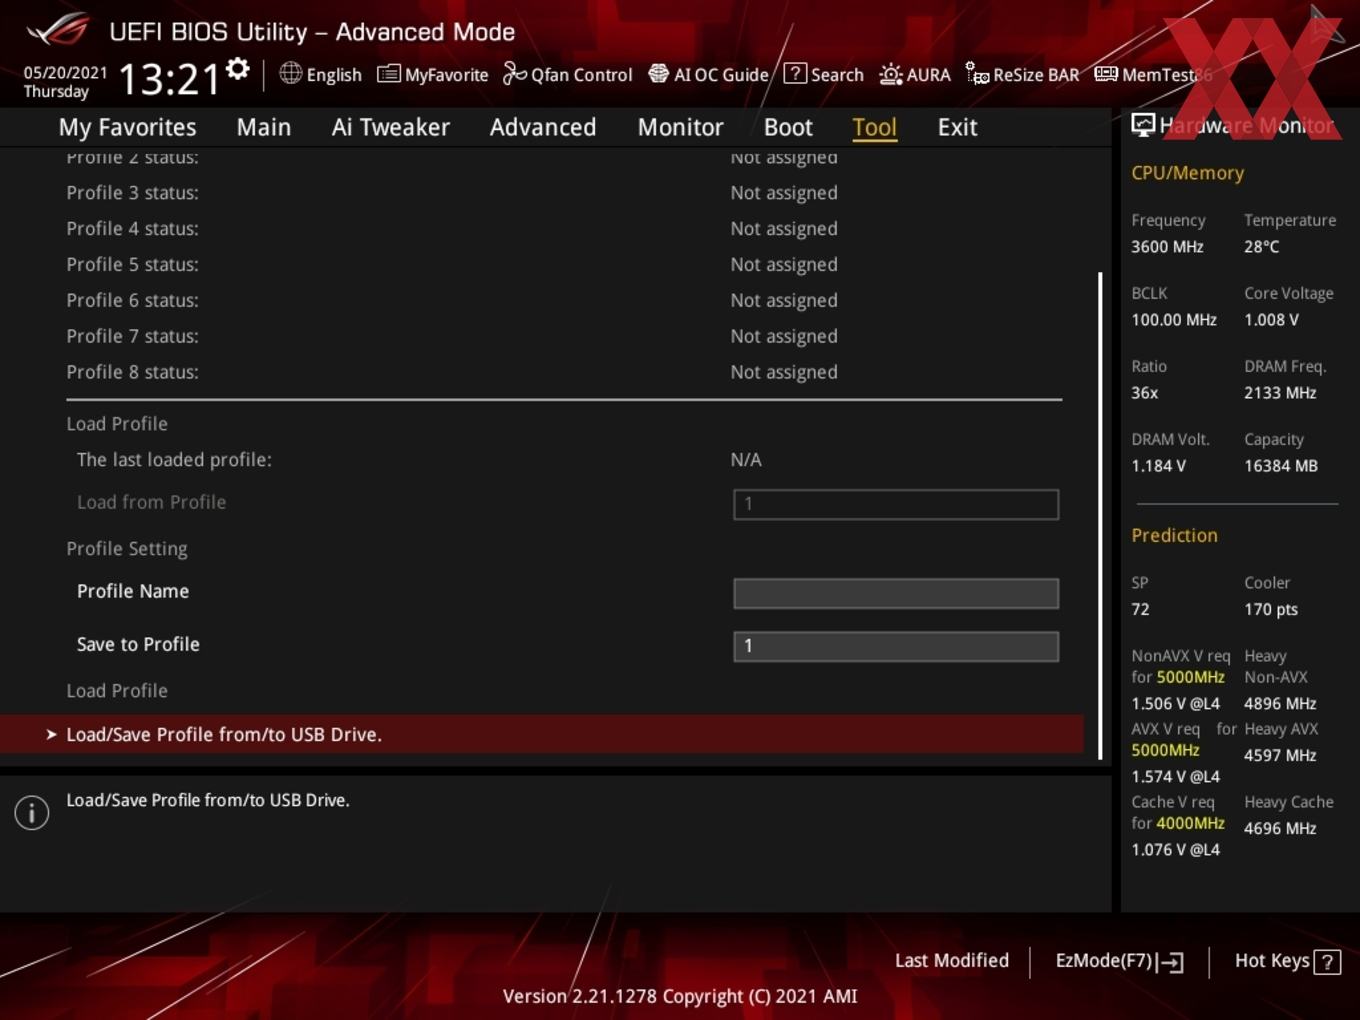Open the Advanced tab
This screenshot has width=1360, height=1020.
click(x=543, y=127)
